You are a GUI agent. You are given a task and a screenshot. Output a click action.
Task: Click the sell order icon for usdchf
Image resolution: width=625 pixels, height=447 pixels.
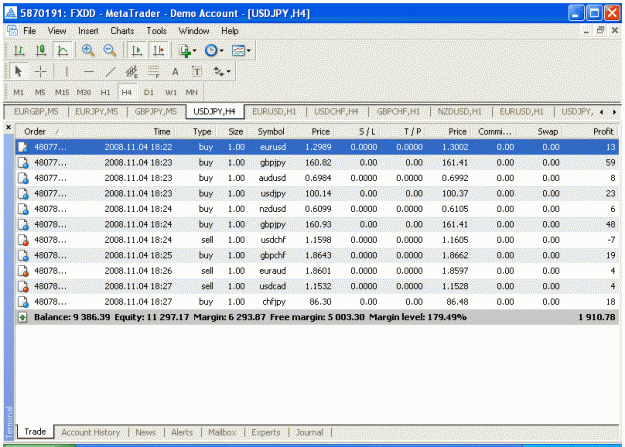(23, 240)
